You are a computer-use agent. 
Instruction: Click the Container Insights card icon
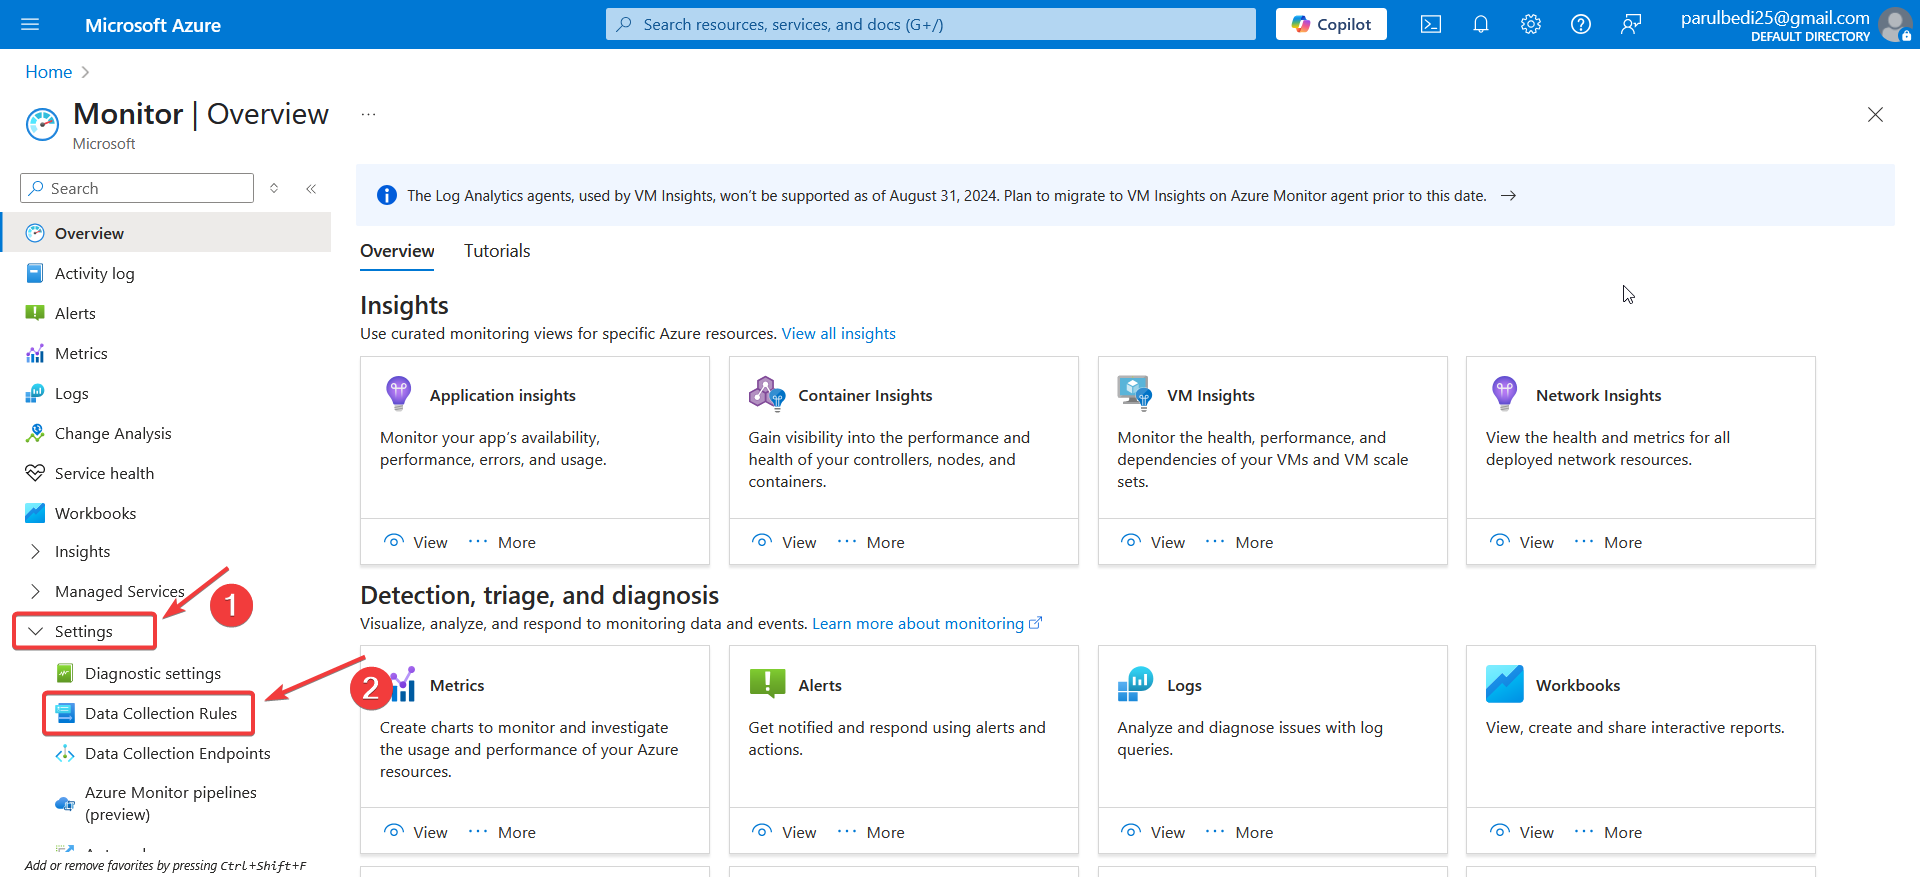(x=767, y=393)
